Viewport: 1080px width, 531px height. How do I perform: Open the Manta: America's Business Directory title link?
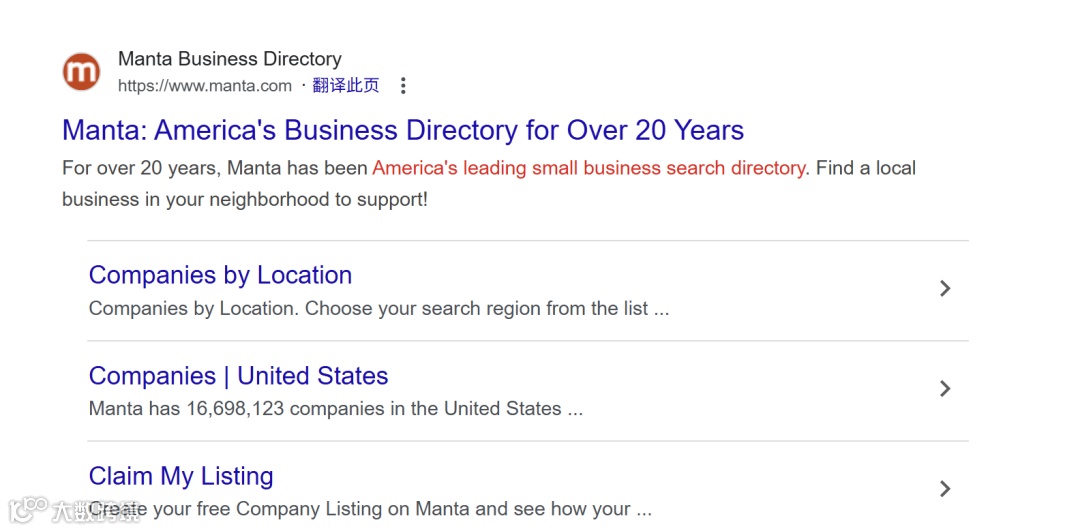pos(403,131)
